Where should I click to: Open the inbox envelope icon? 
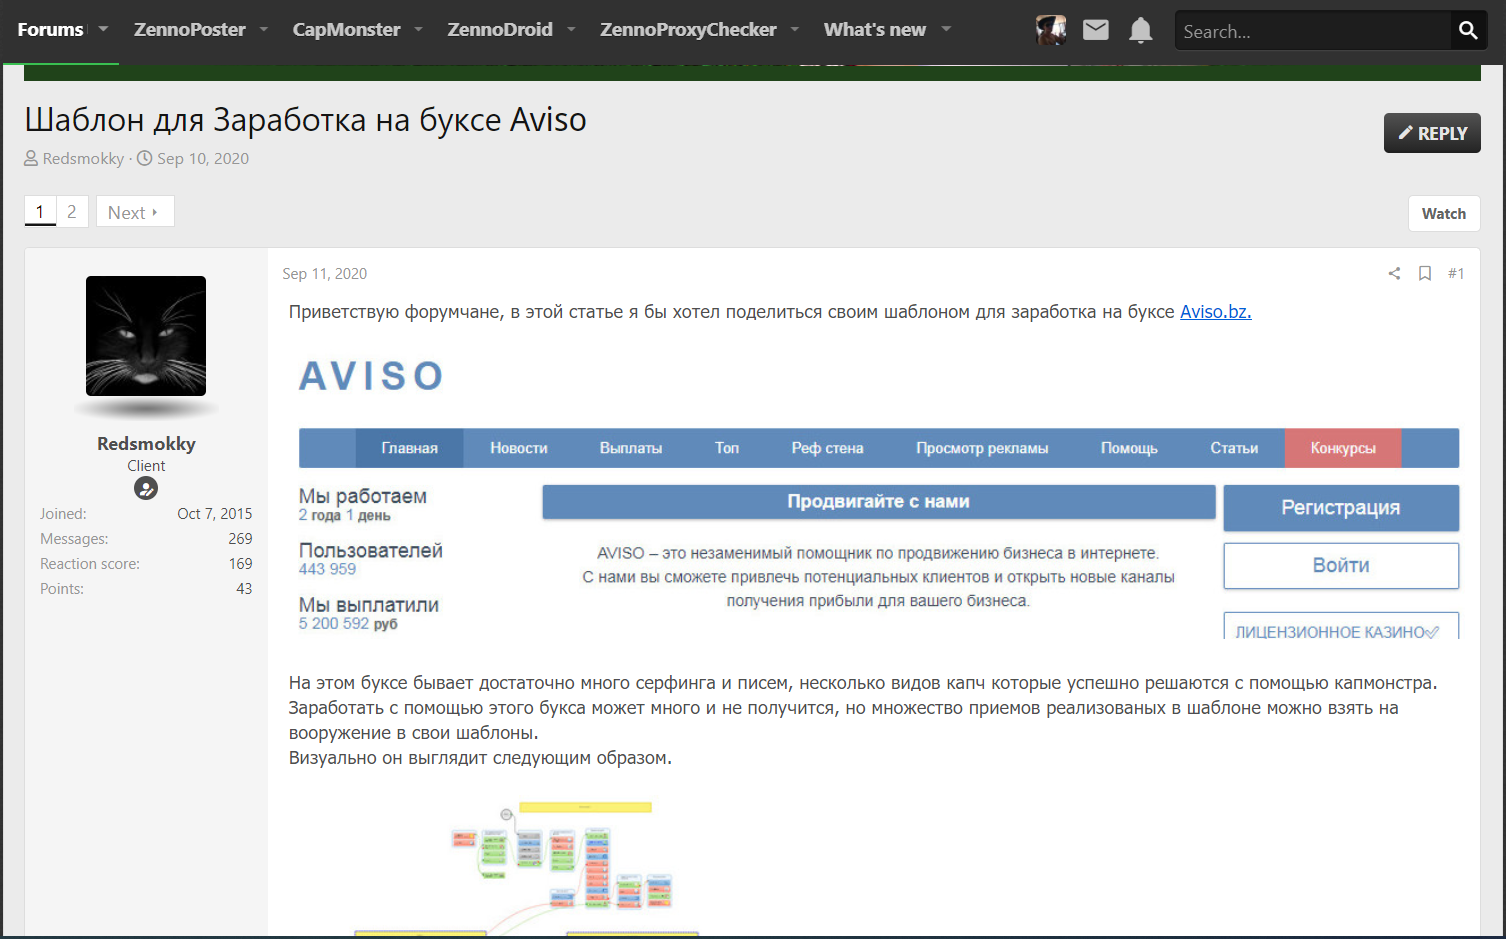(1096, 30)
